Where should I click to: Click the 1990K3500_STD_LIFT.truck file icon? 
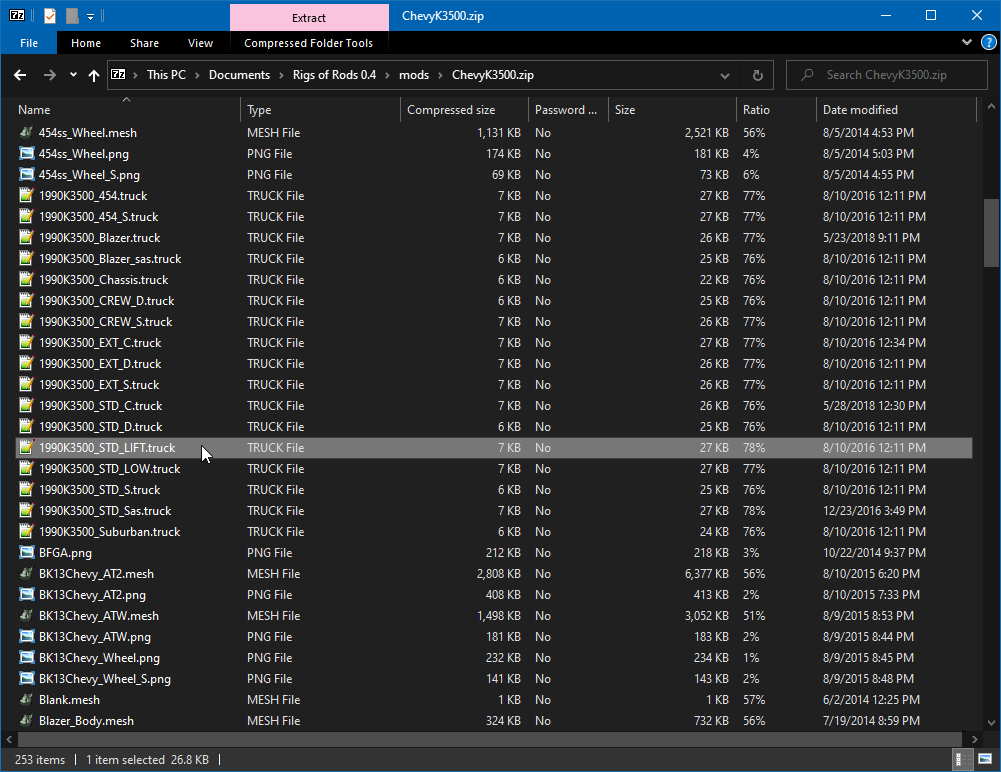[x=26, y=448]
